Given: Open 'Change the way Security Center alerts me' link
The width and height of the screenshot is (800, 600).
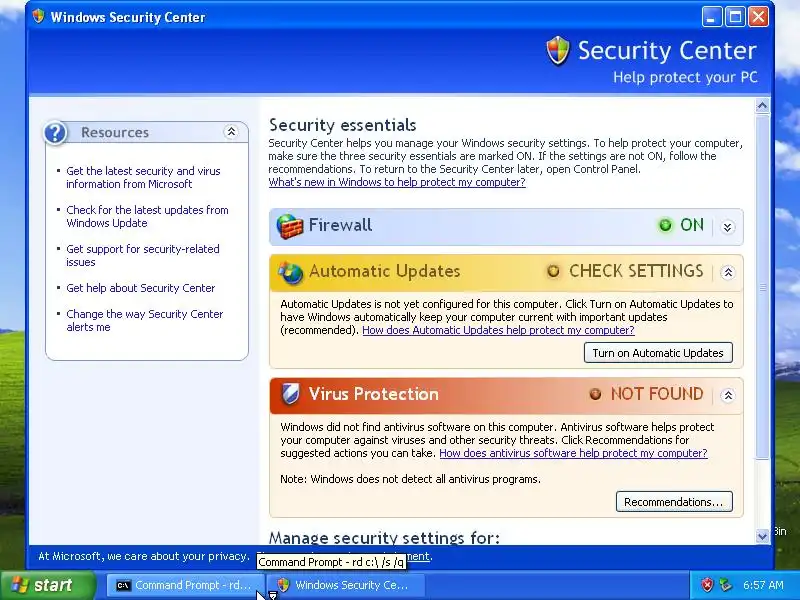Looking at the screenshot, I should click(145, 320).
